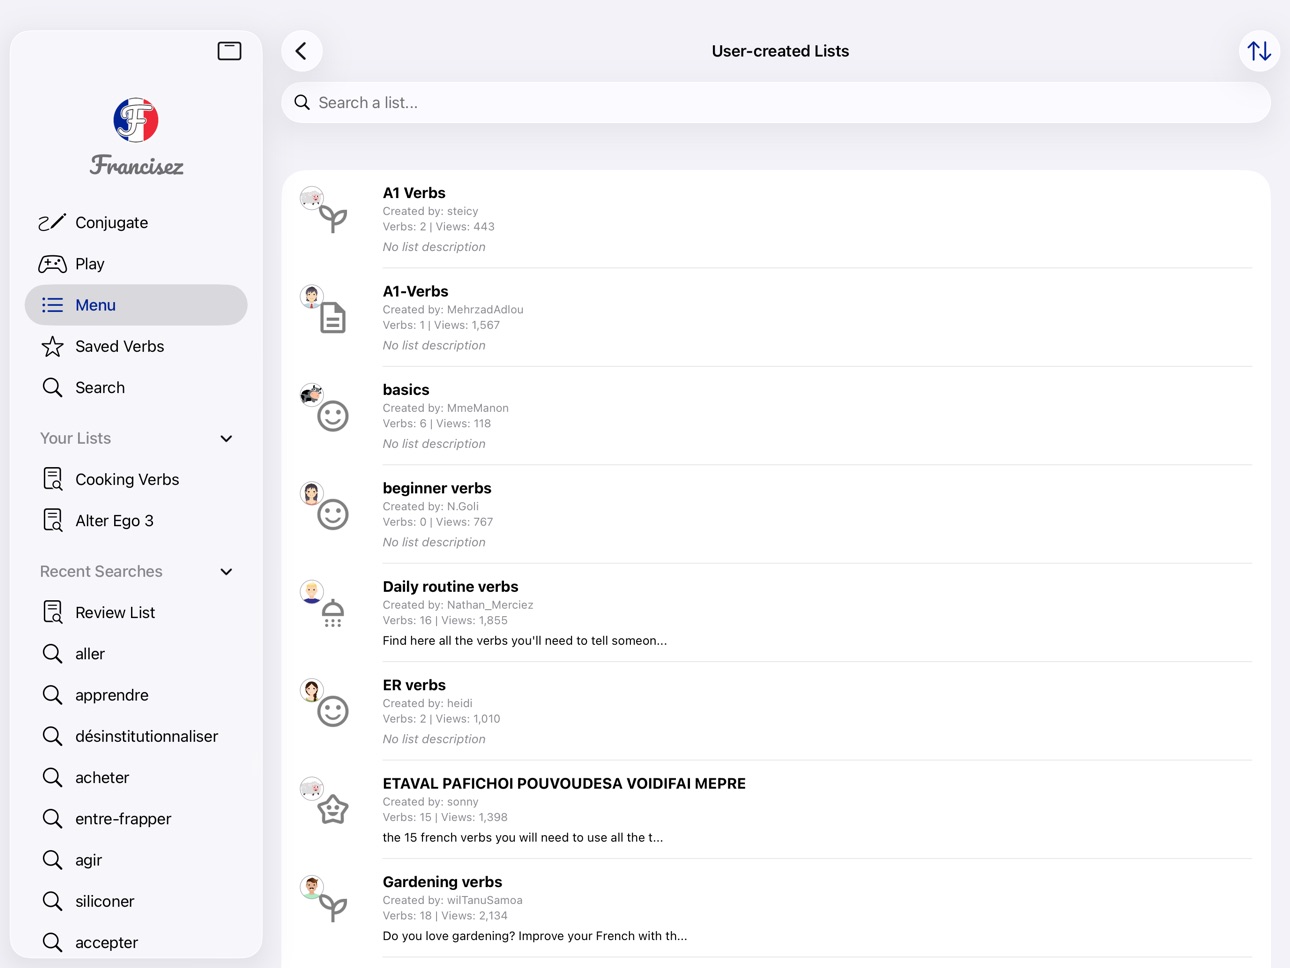Screen dimensions: 1290x968
Task: Open the 'A1-Verbs' list title
Action: (x=415, y=291)
